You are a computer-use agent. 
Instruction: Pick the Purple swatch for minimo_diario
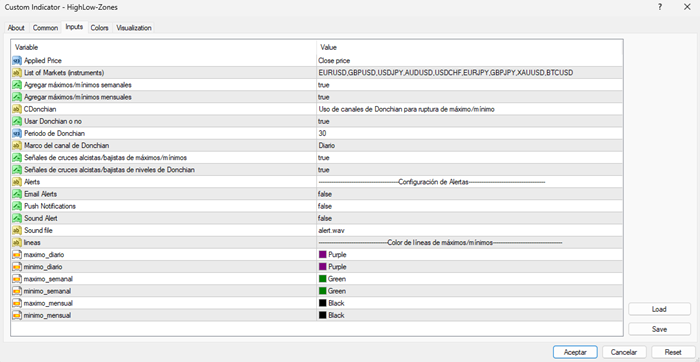323,266
